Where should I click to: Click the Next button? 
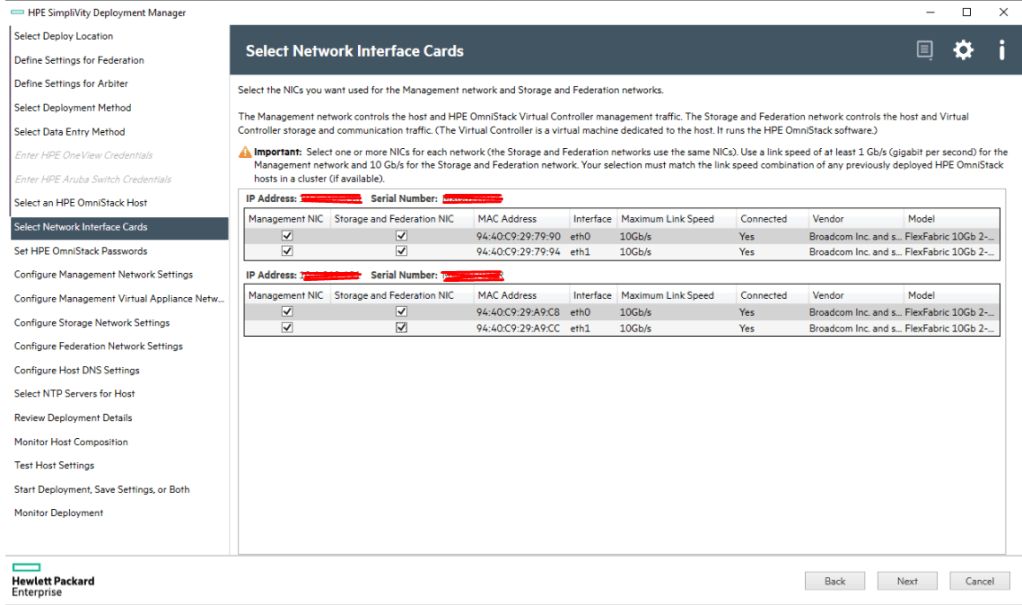907,581
